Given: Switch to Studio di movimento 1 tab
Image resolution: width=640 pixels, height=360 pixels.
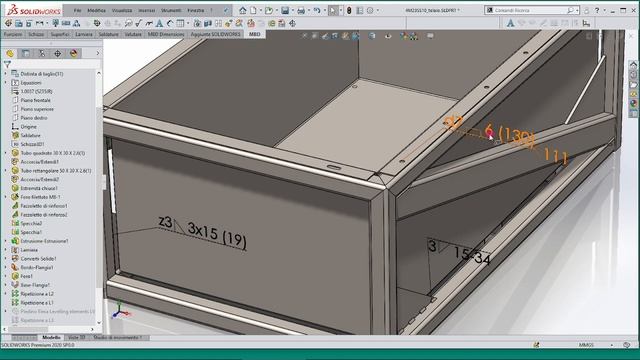Looking at the screenshot, I should tap(118, 338).
